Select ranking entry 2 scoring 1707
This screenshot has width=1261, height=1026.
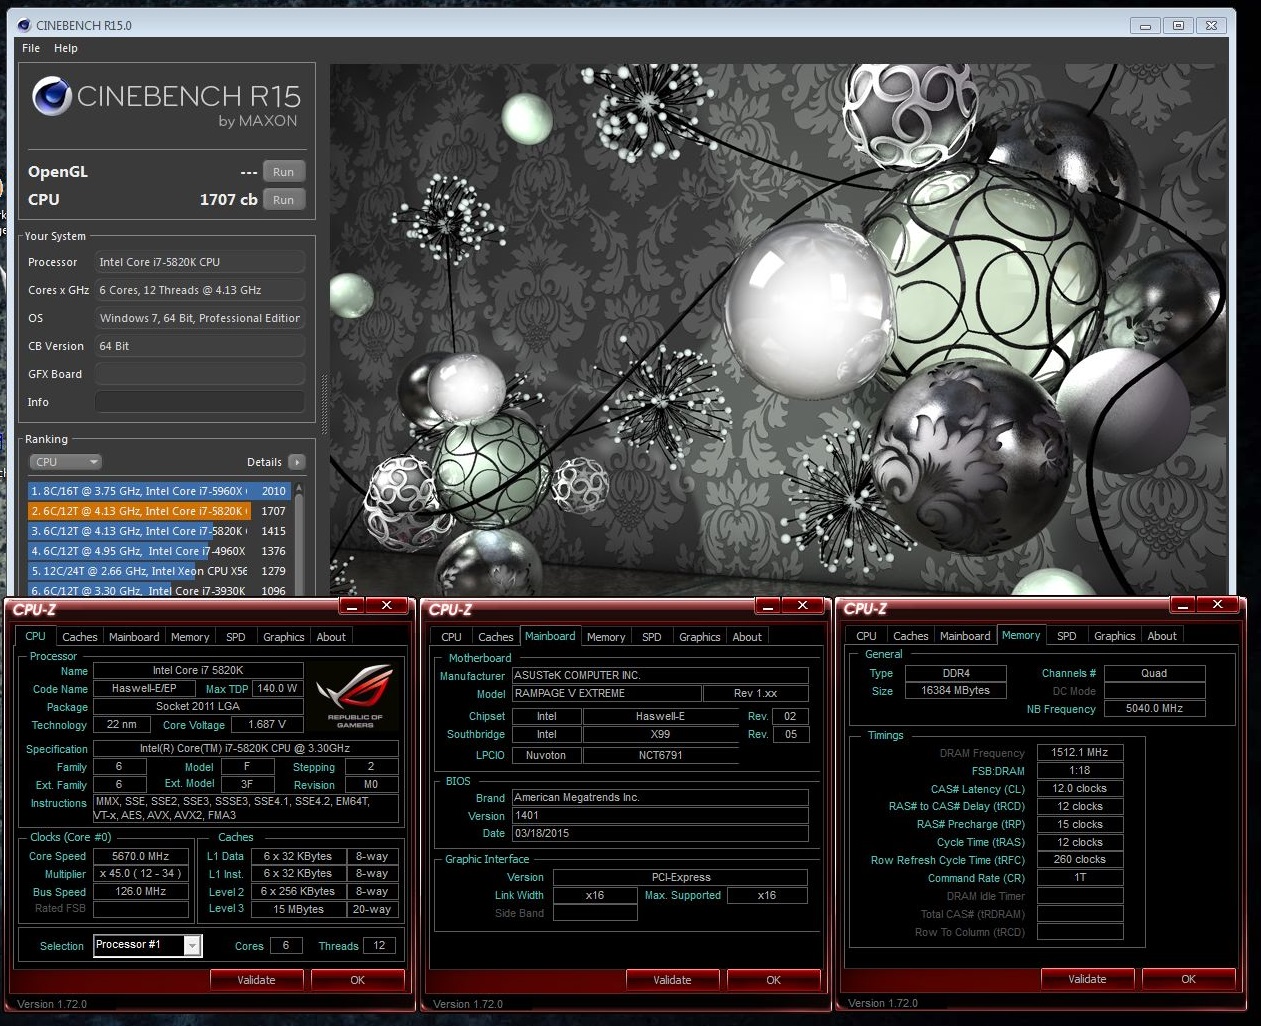[159, 511]
